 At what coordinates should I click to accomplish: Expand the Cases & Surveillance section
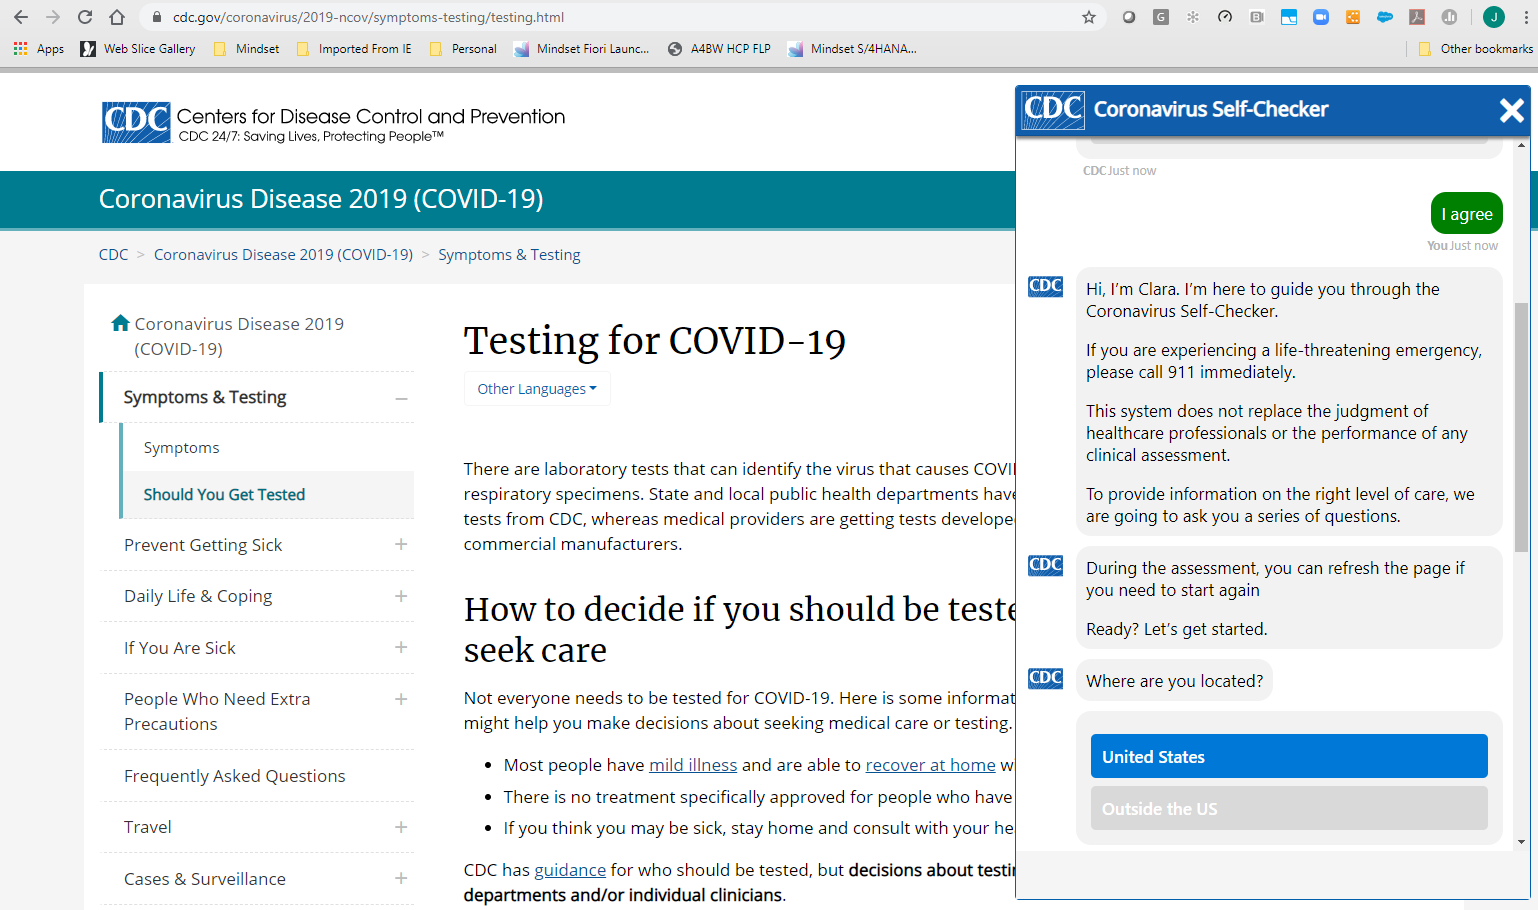pyautogui.click(x=401, y=878)
